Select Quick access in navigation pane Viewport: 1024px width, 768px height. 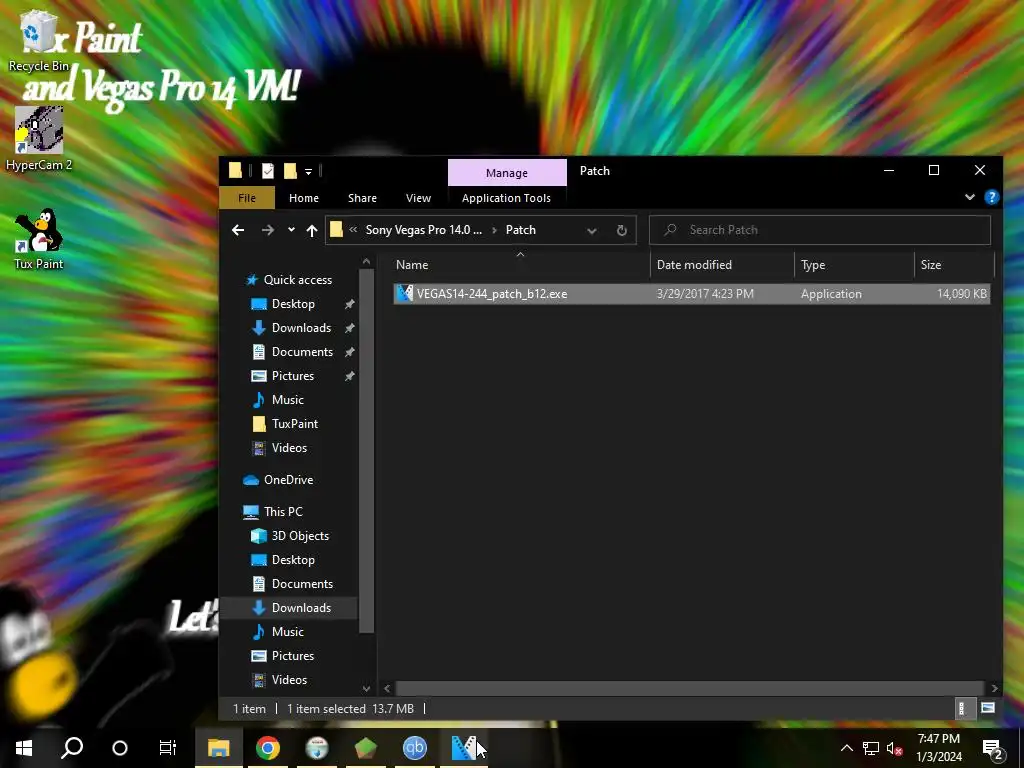point(298,280)
